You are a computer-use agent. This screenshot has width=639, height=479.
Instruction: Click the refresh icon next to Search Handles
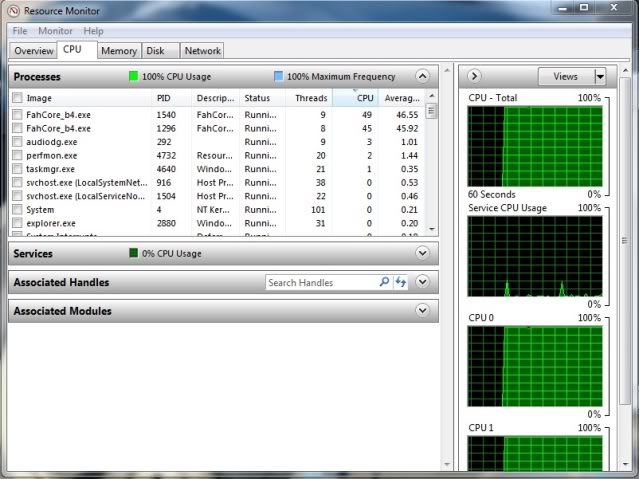pyautogui.click(x=401, y=282)
